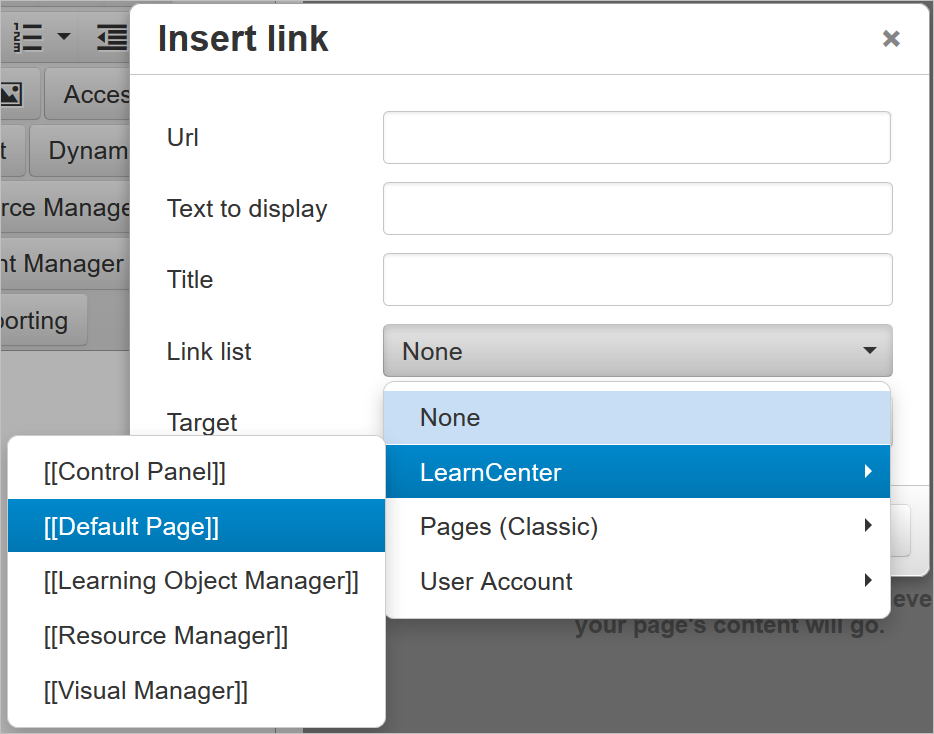Screen dimensions: 934x734
Task: Pick [[Resource Manager]] link
Action: (196, 636)
